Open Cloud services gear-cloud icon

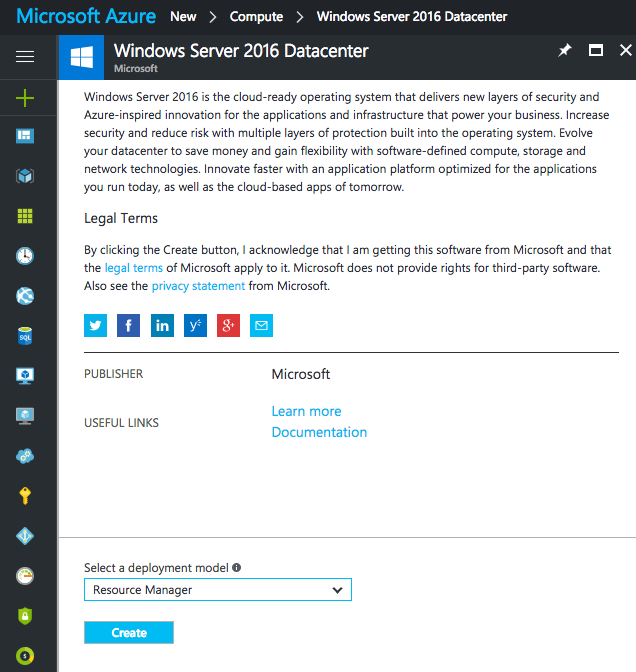click(25, 456)
